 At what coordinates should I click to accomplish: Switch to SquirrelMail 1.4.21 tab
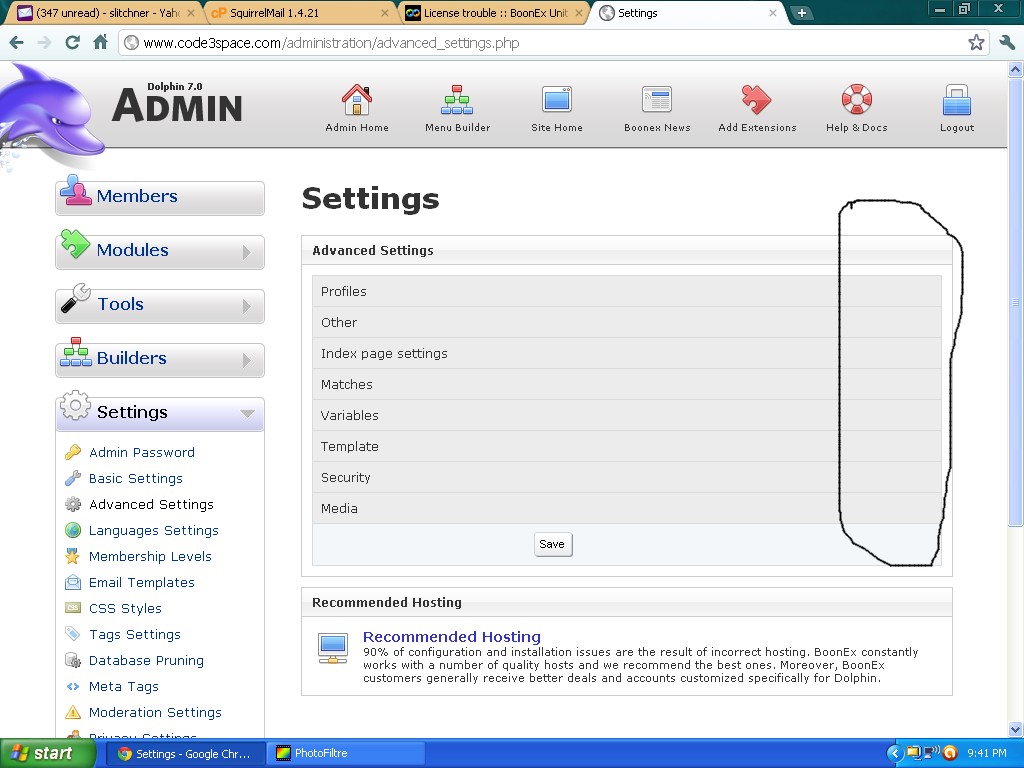(295, 13)
